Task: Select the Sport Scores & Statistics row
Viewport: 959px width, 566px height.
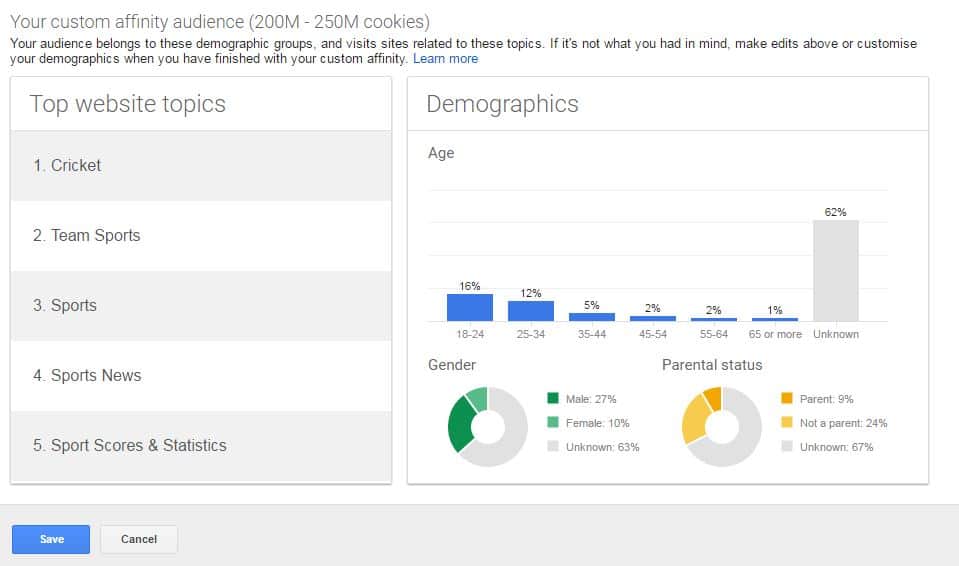Action: click(x=201, y=446)
